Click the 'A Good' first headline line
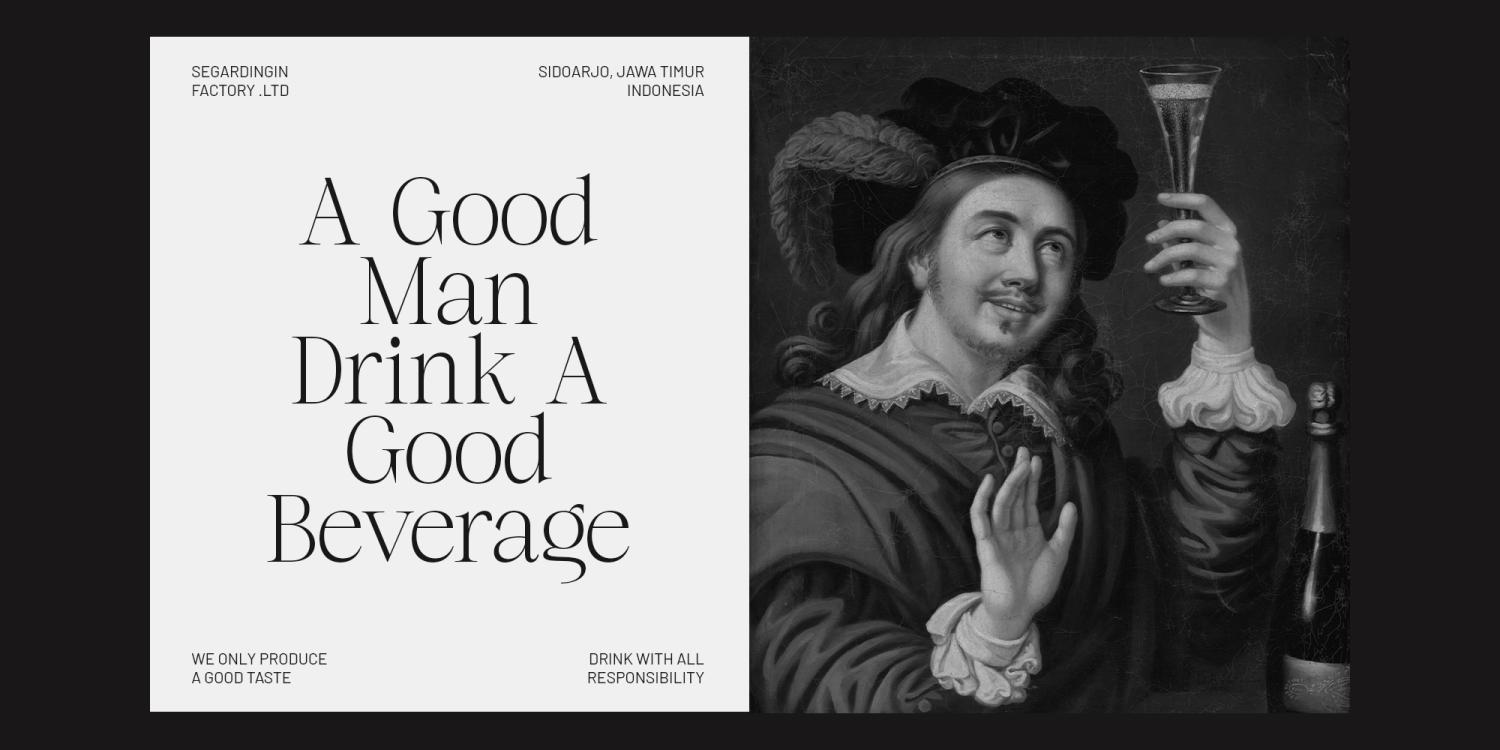 [x=449, y=212]
